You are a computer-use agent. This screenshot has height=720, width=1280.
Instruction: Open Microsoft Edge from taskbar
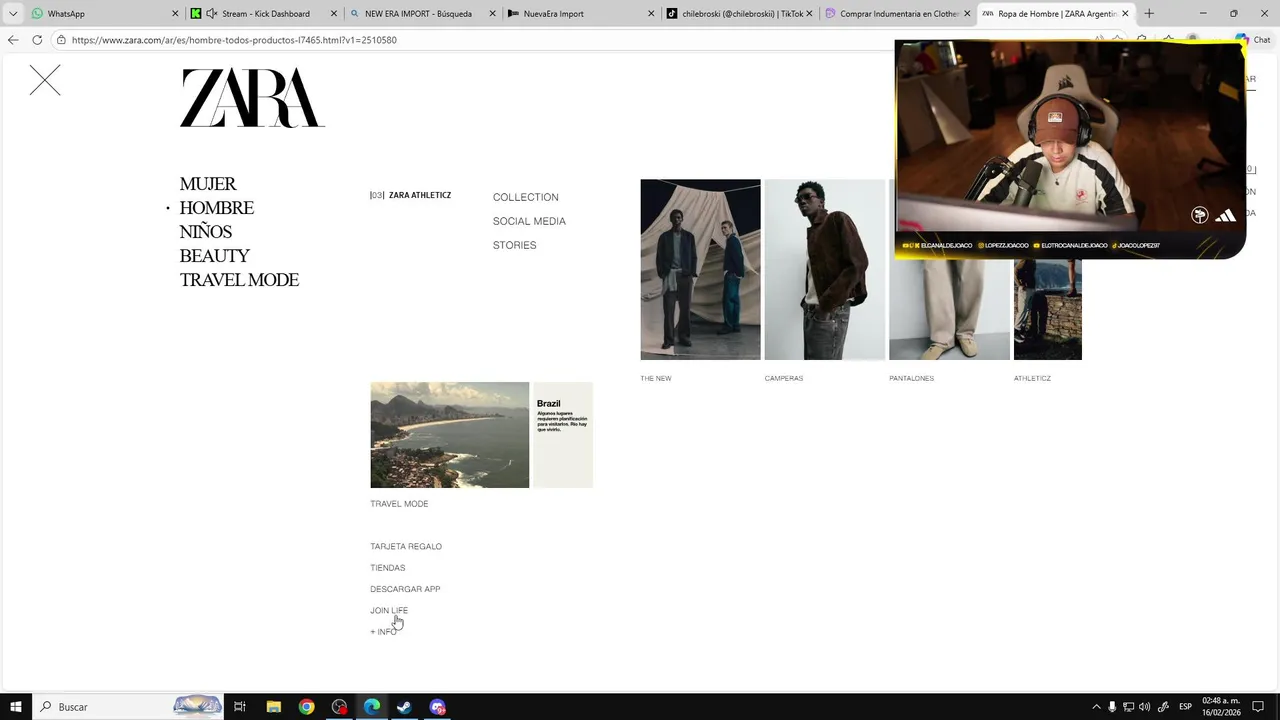click(x=372, y=707)
